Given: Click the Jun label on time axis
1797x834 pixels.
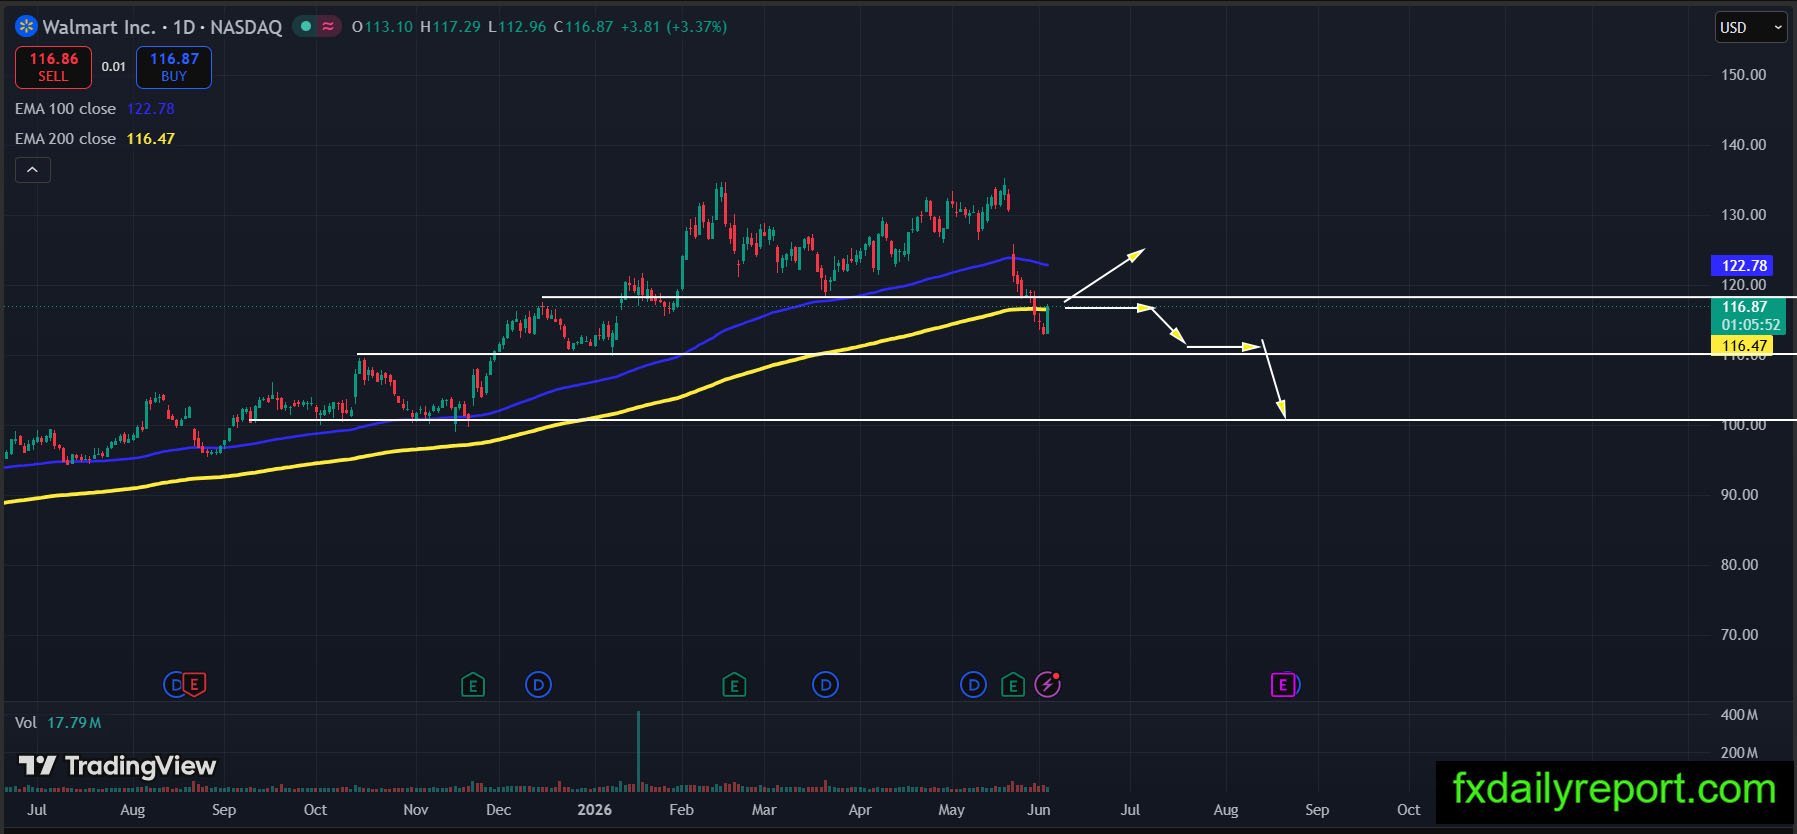Looking at the screenshot, I should (1039, 810).
